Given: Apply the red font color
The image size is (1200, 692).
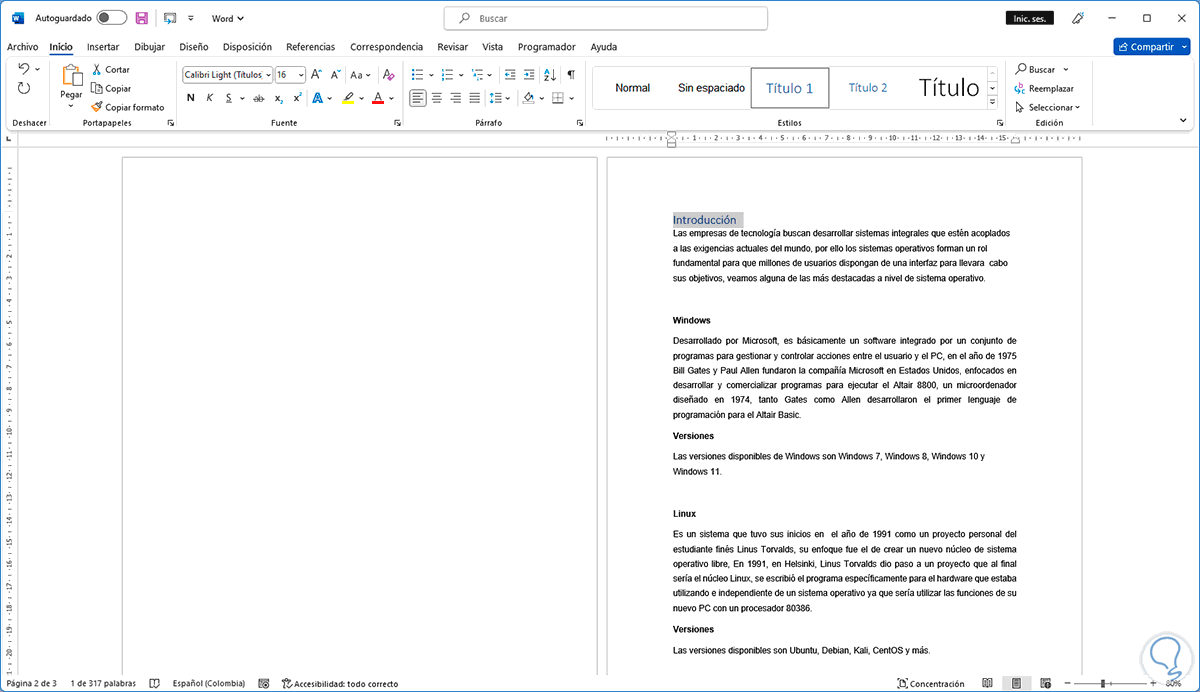Looking at the screenshot, I should (x=378, y=98).
